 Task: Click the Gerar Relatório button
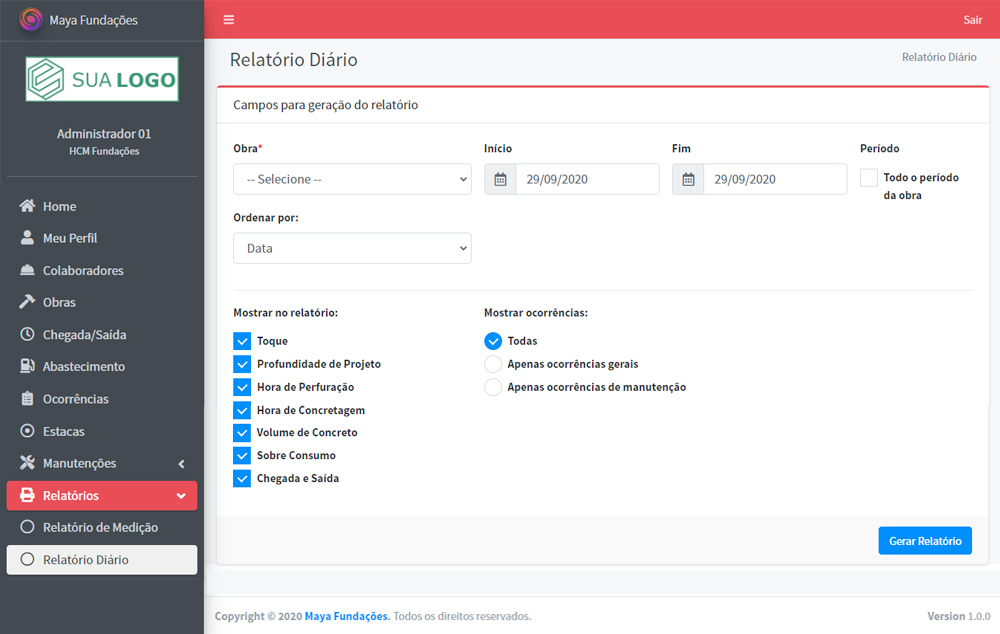(925, 541)
